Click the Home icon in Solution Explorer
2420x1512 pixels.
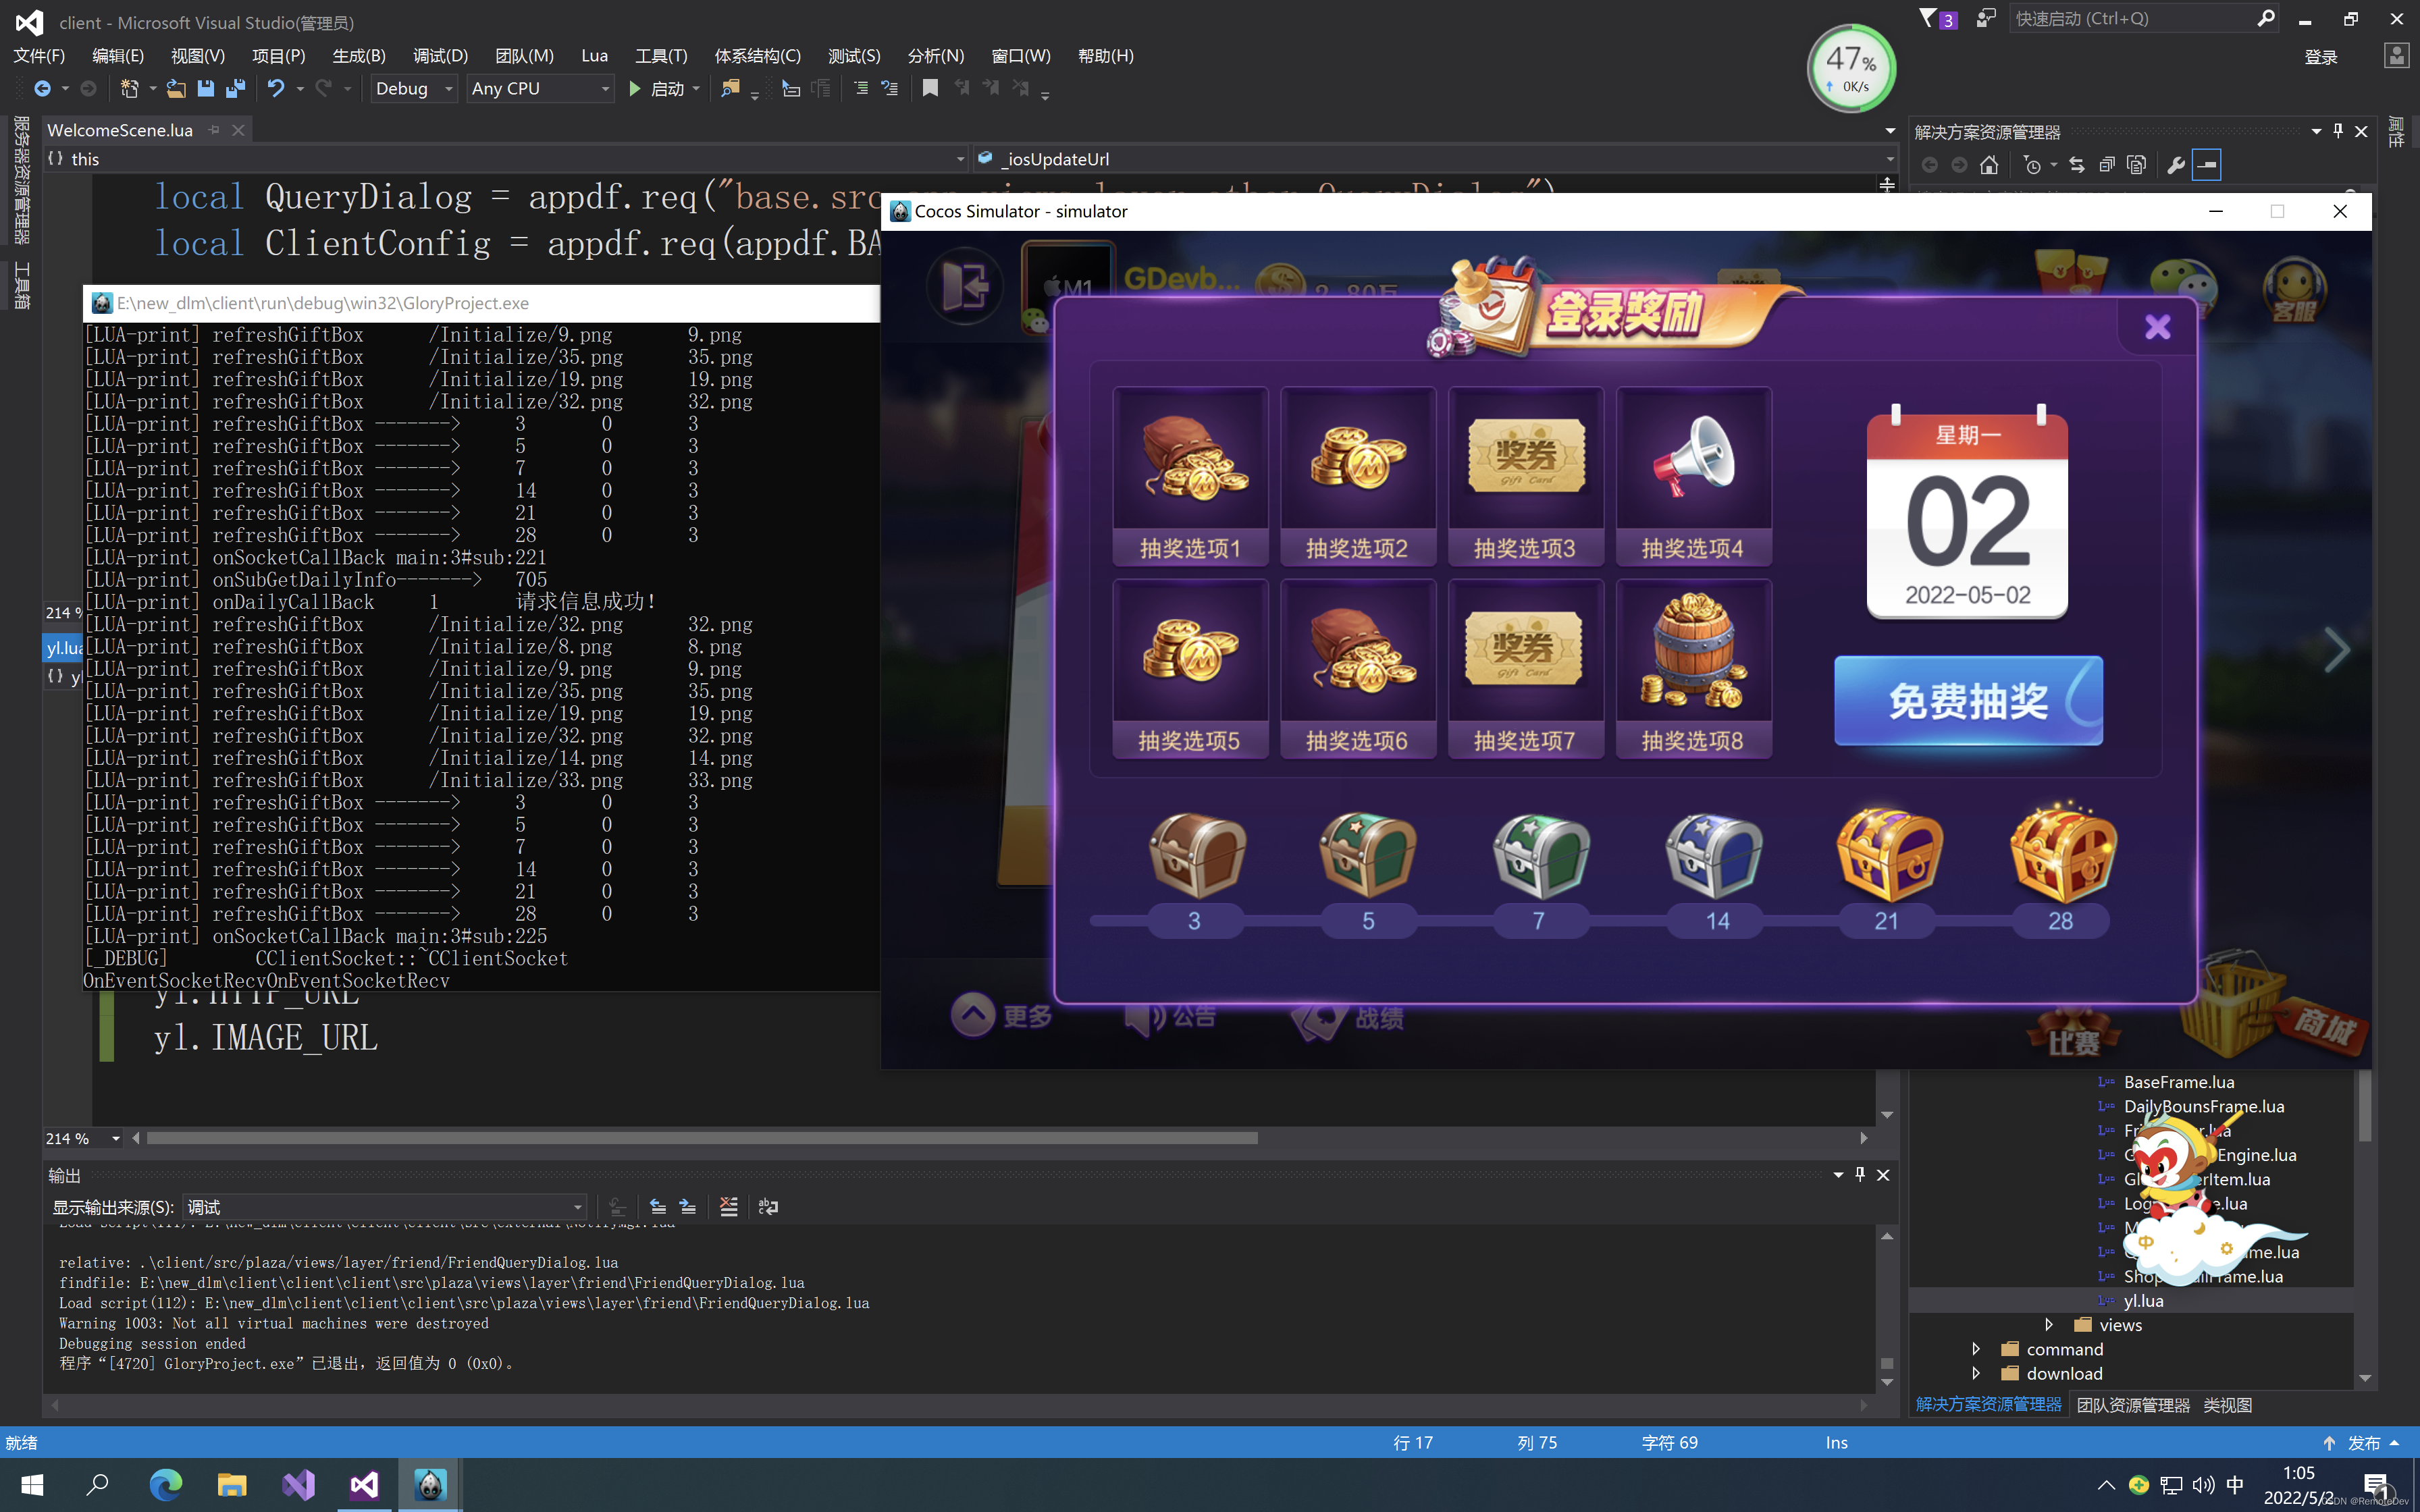click(1989, 165)
